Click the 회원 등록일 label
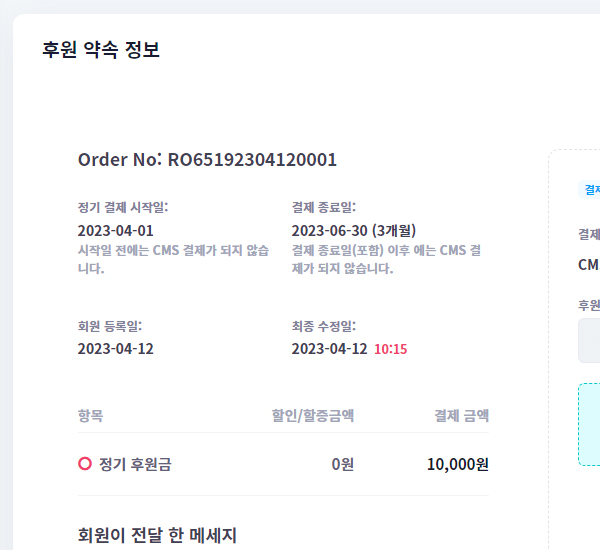Image resolution: width=600 pixels, height=550 pixels. coord(109,325)
